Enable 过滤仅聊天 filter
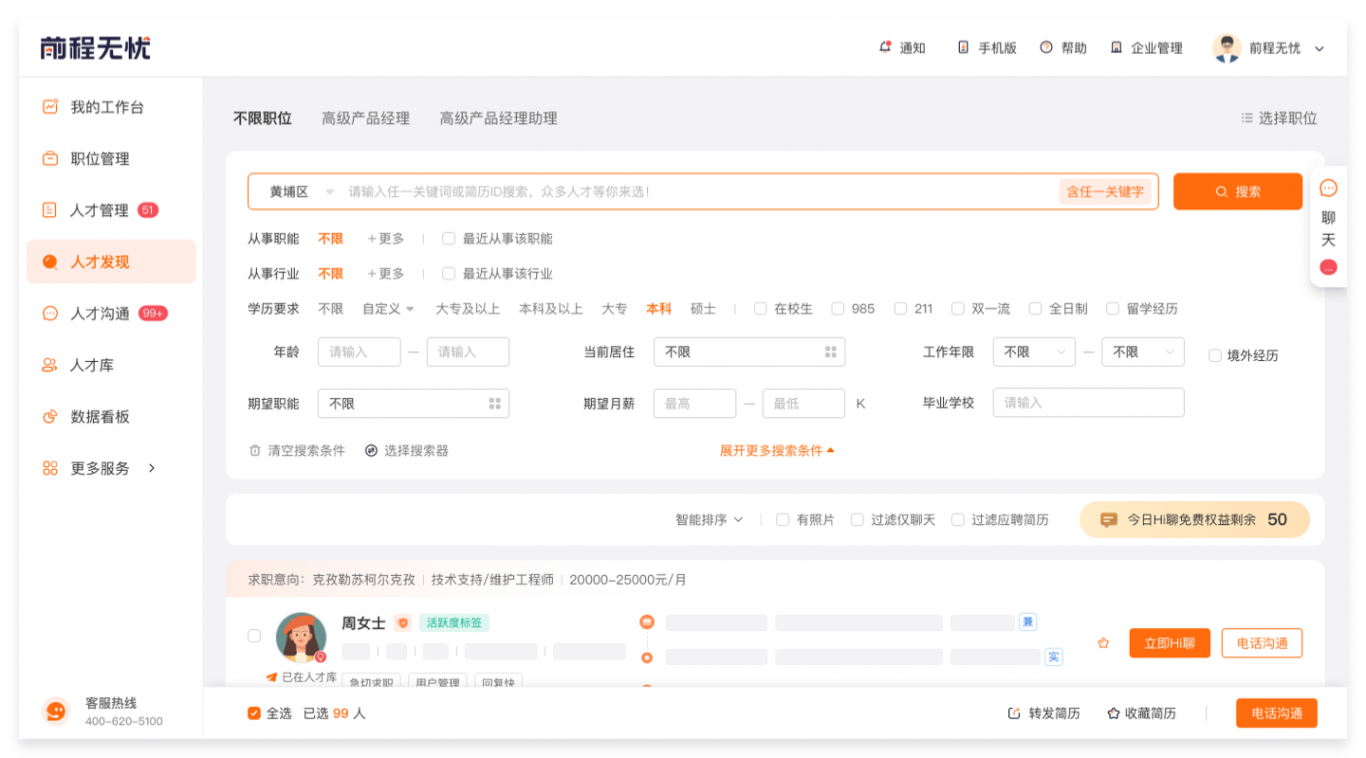The width and height of the screenshot is (1366, 758). tap(857, 520)
